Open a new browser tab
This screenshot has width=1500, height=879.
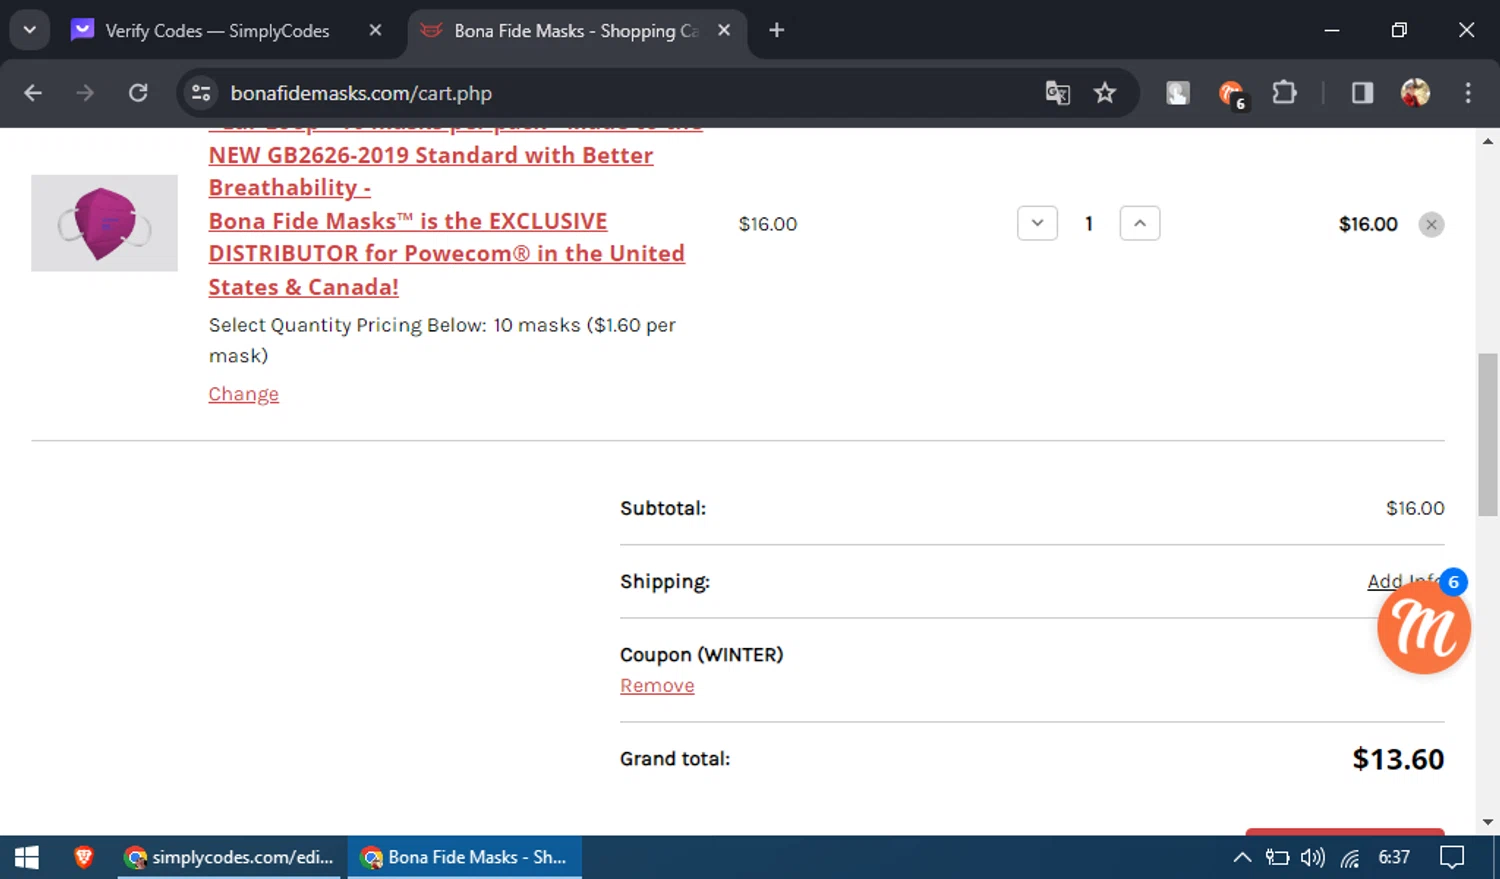777,31
